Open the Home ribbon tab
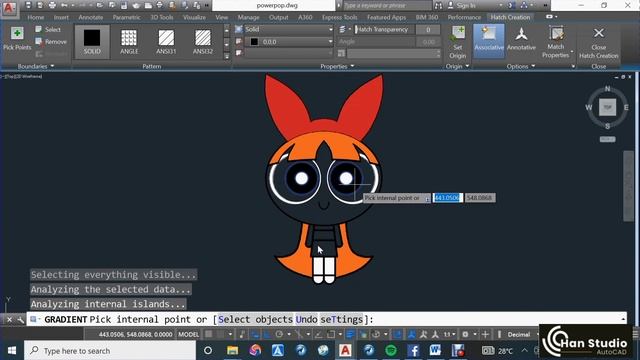The width and height of the screenshot is (640, 360). 36,17
